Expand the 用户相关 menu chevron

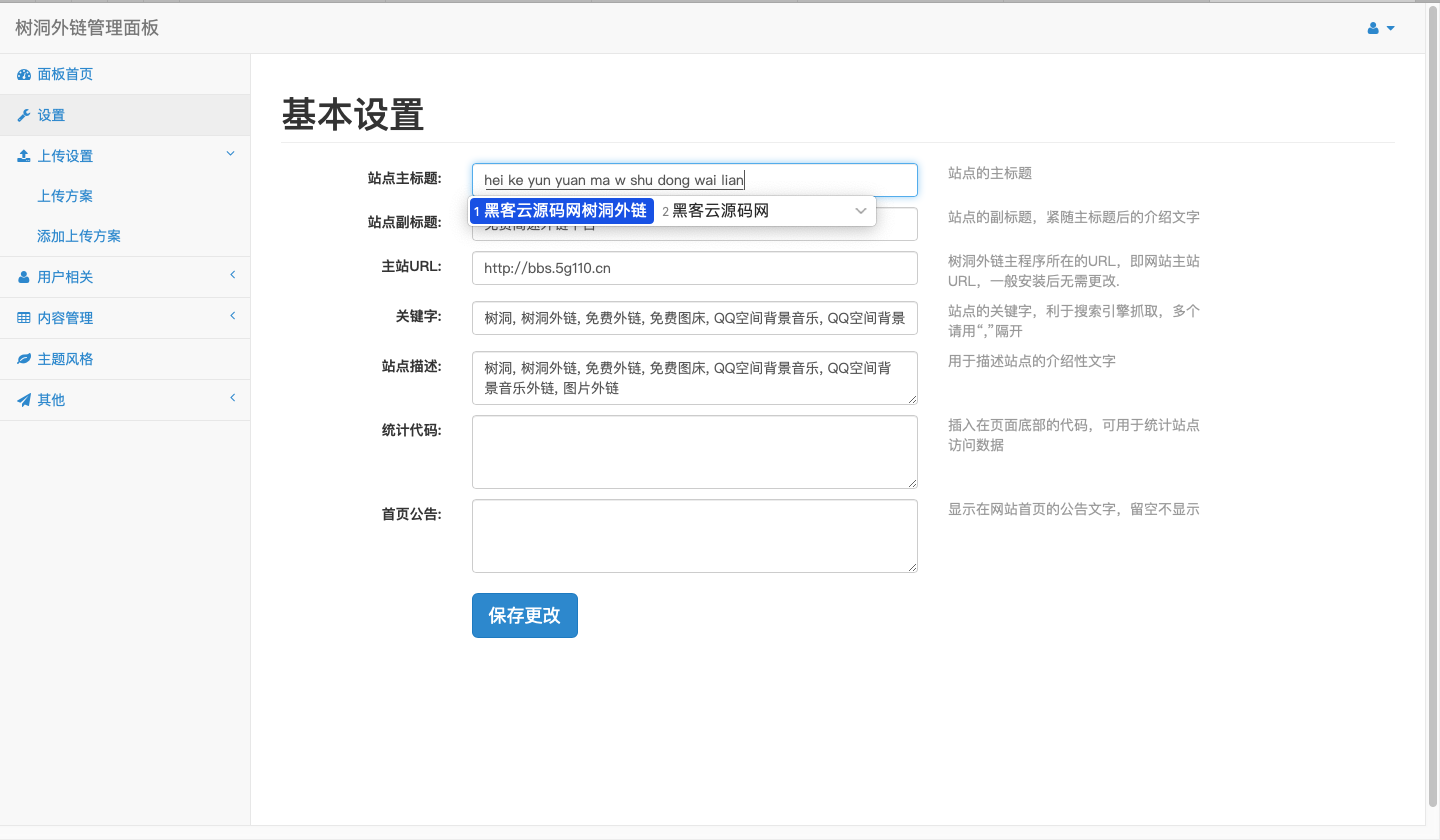(232, 275)
